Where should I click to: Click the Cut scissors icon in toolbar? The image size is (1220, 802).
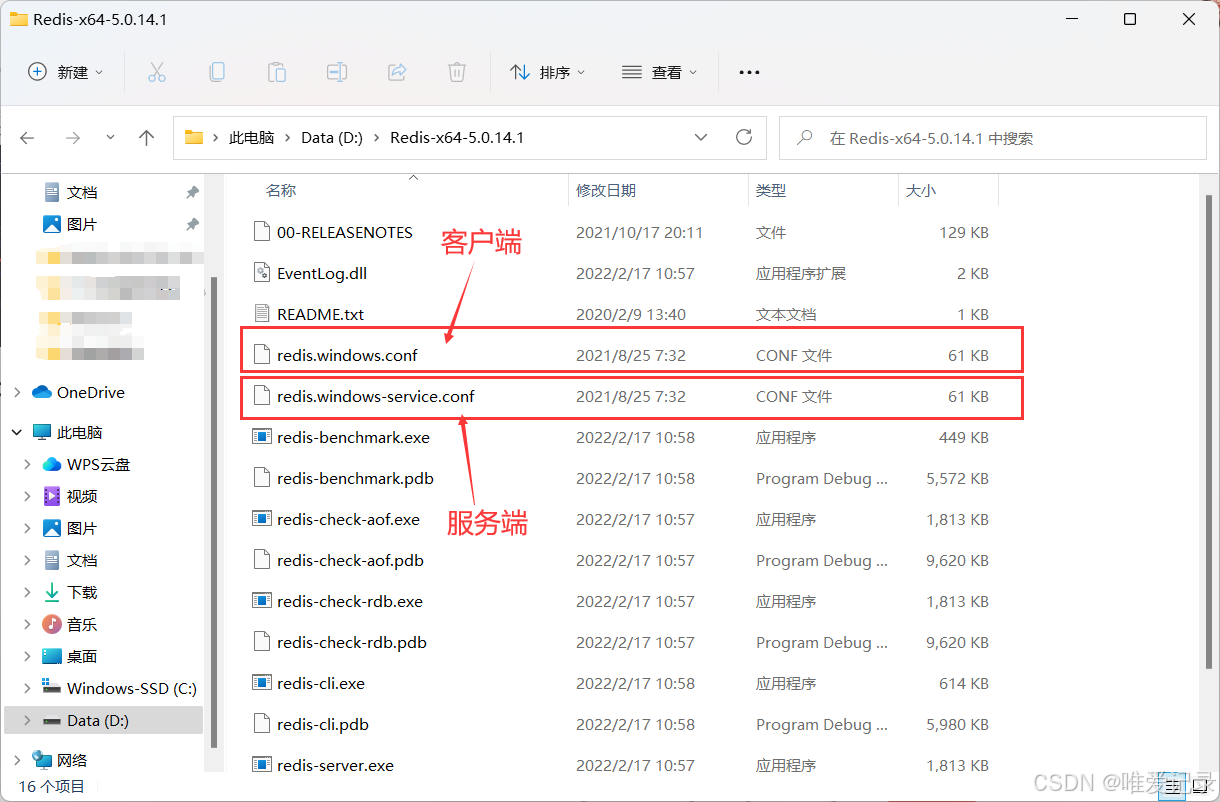click(x=156, y=72)
